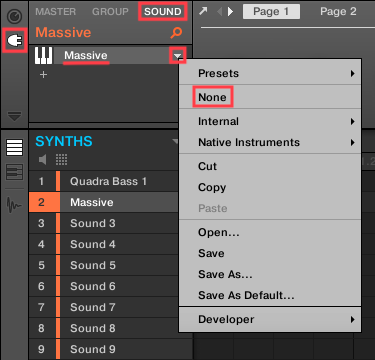Click the piano keys icon beside Massive
The height and width of the screenshot is (360, 375).
[43, 55]
